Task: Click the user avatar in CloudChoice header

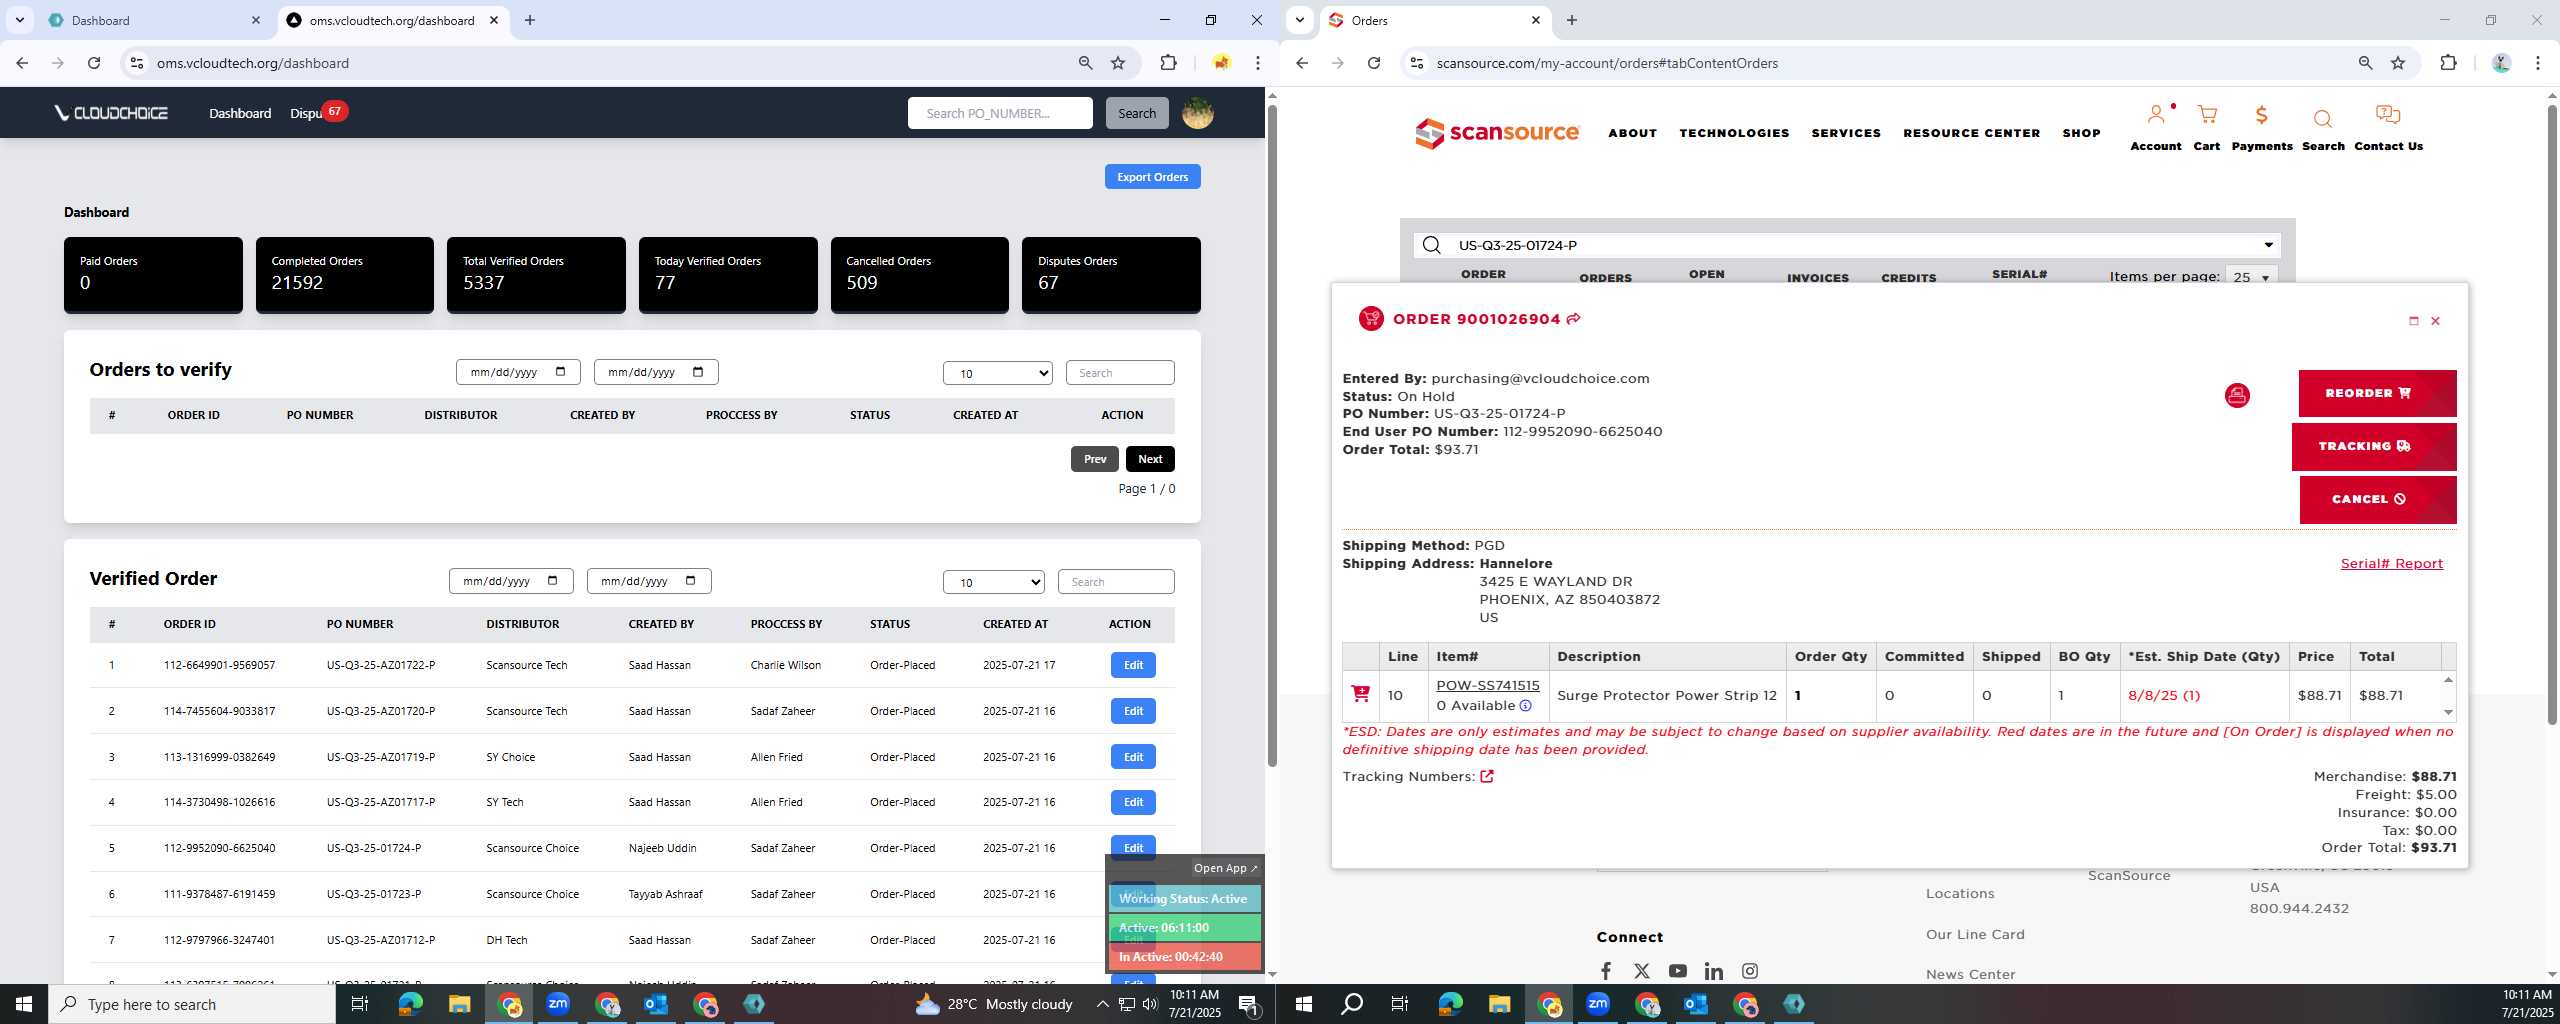Action: point(1197,113)
